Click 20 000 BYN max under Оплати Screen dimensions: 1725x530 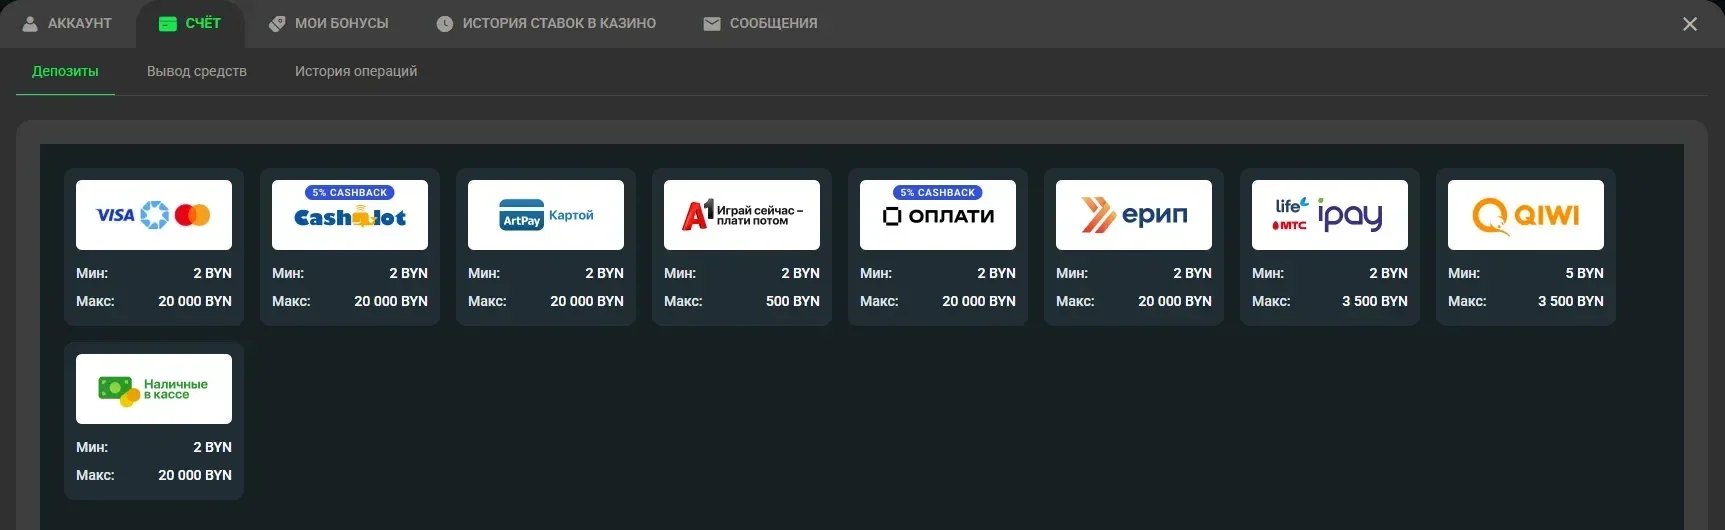click(979, 301)
